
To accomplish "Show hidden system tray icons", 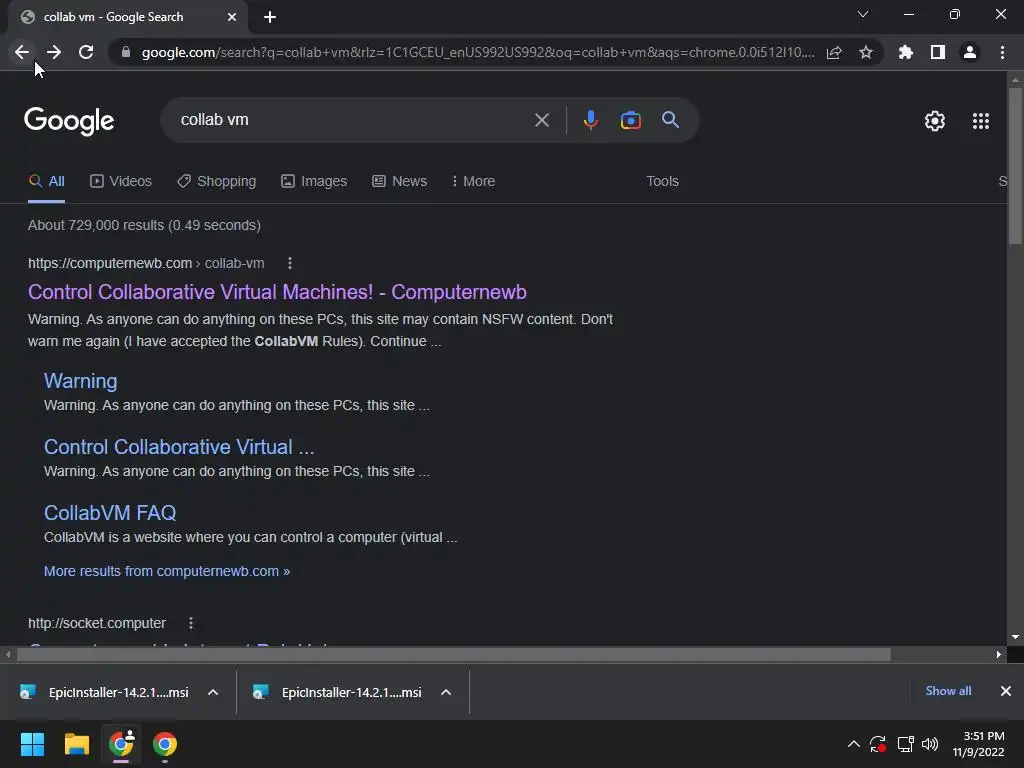I will pyautogui.click(x=853, y=744).
